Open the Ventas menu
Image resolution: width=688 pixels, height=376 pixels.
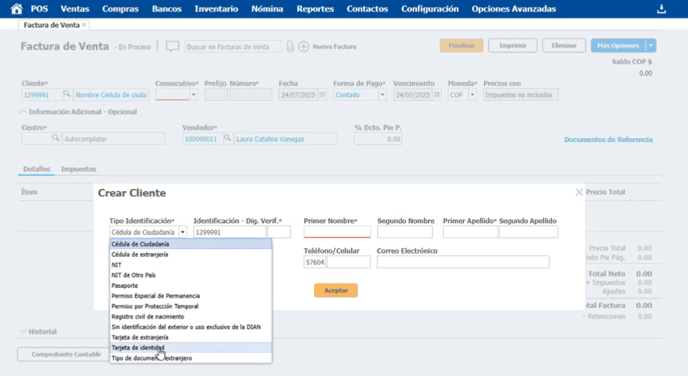tap(75, 9)
